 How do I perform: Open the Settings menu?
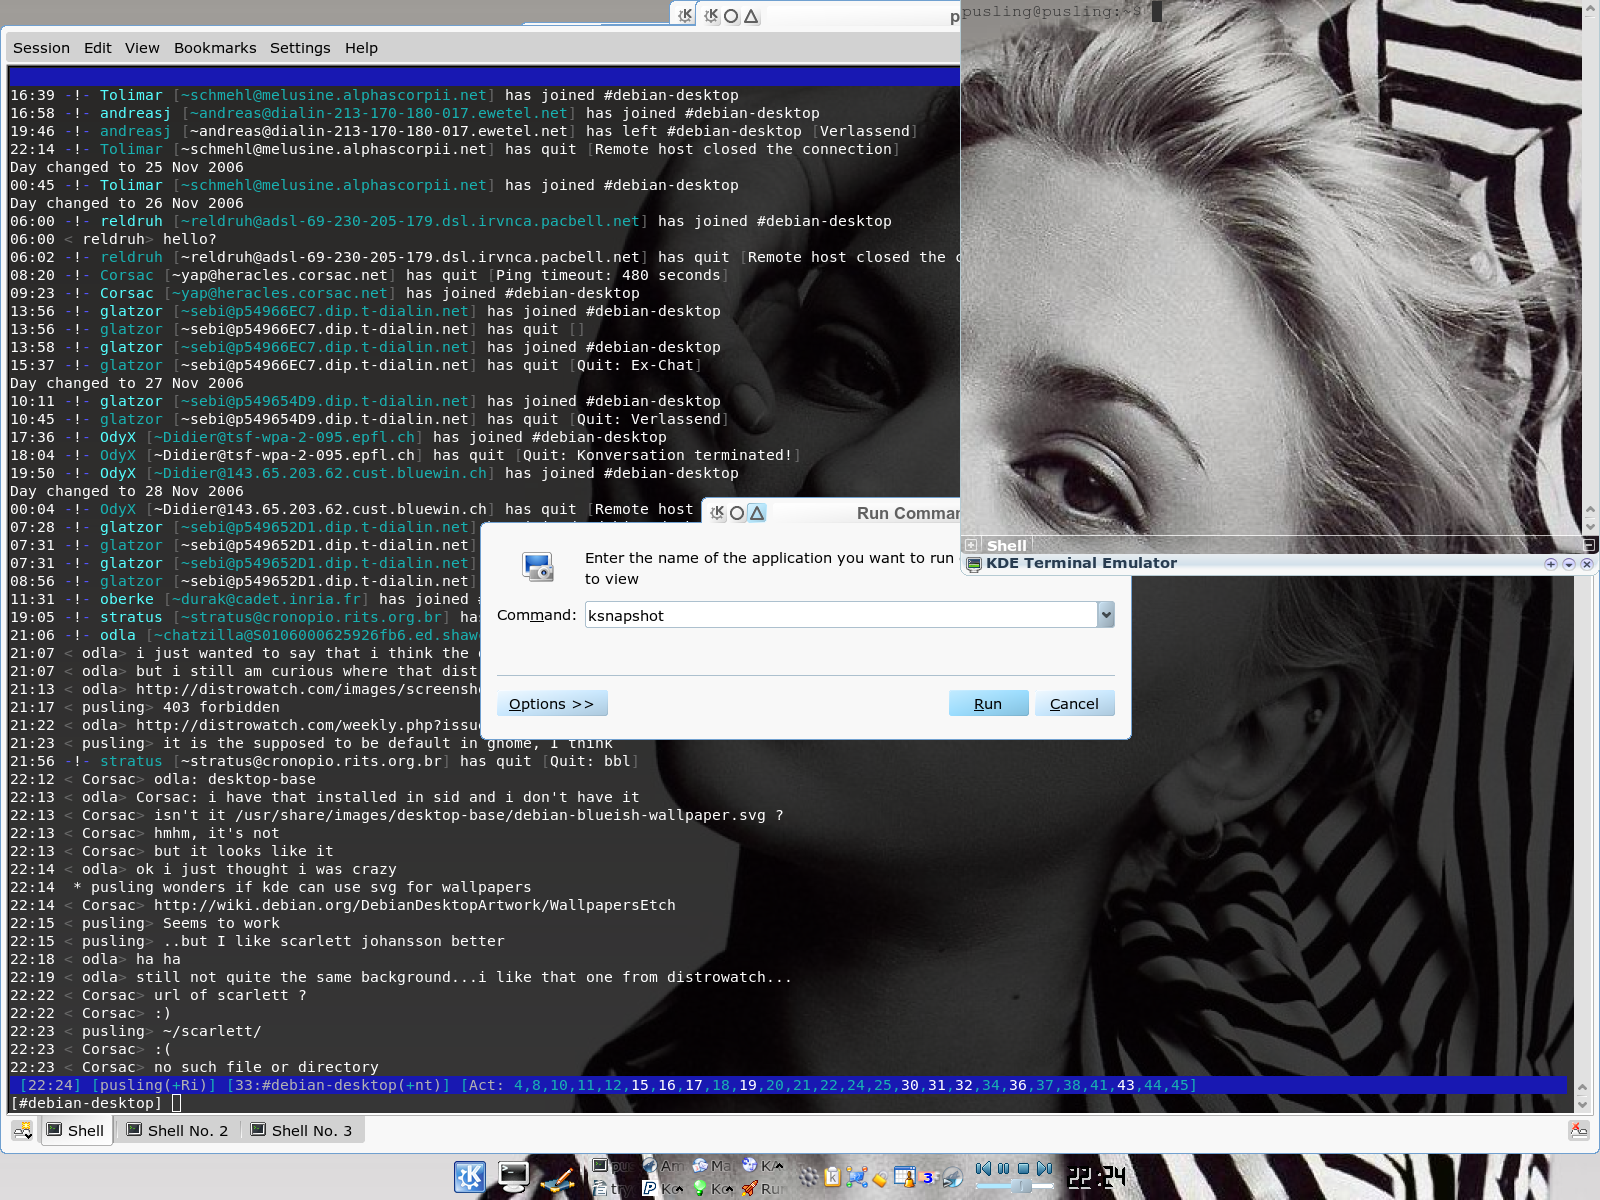[300, 48]
